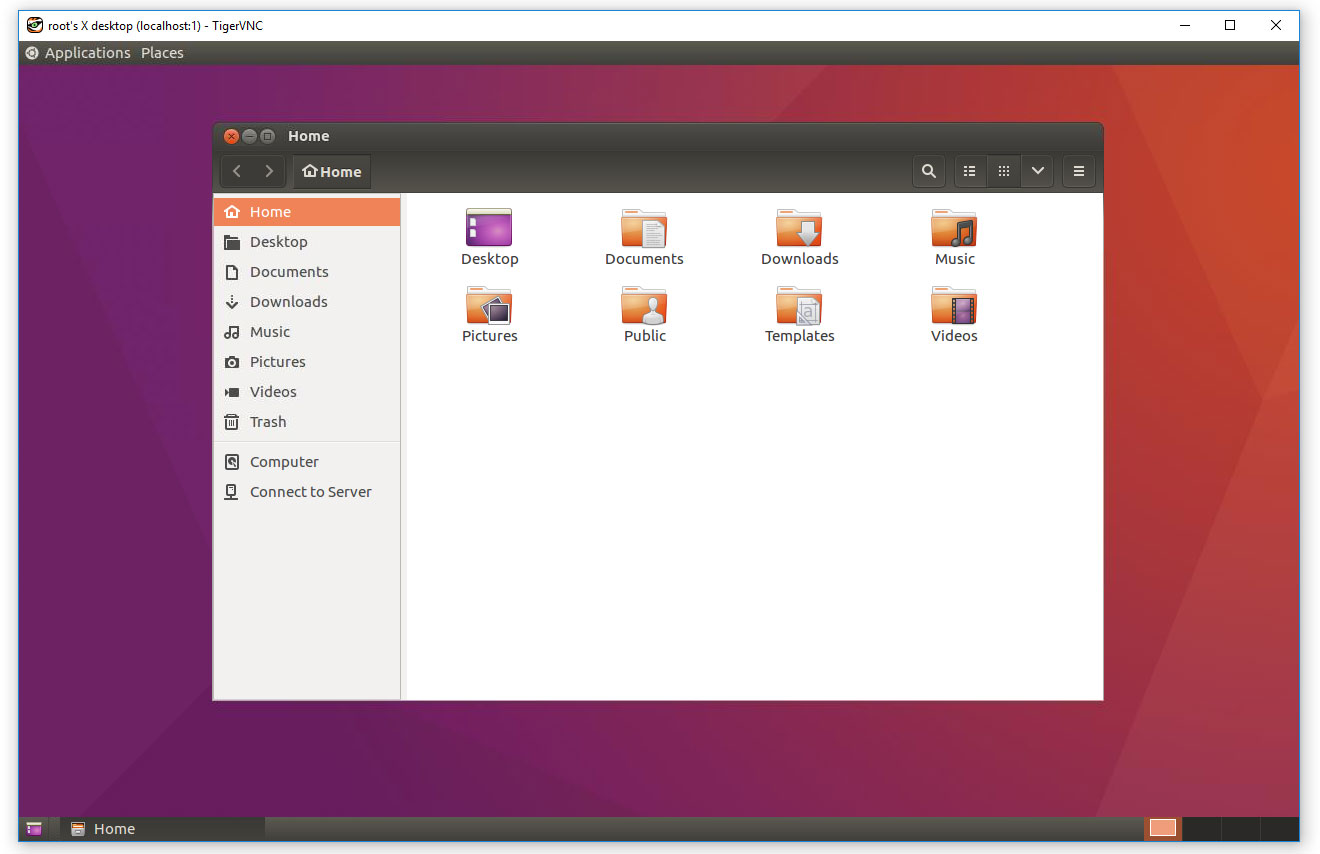Switch to the last workspace in the switcher
Viewport: 1320px width, 854px height.
pyautogui.click(x=1280, y=828)
